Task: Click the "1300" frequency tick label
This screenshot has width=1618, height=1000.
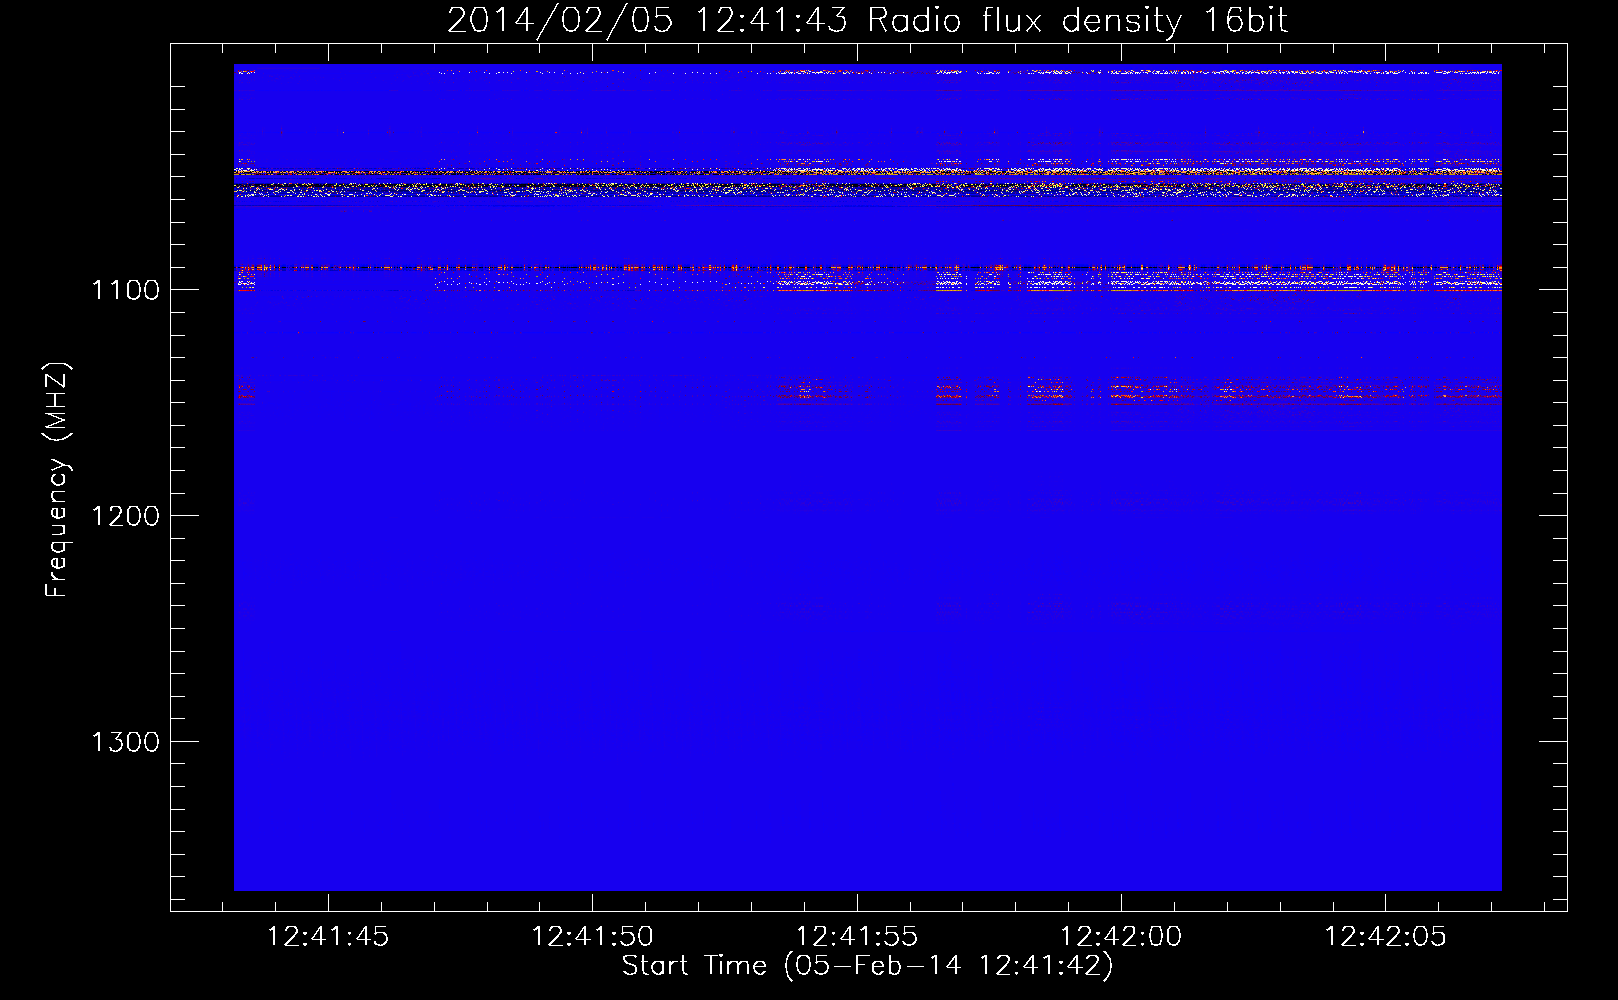Action: 125,742
